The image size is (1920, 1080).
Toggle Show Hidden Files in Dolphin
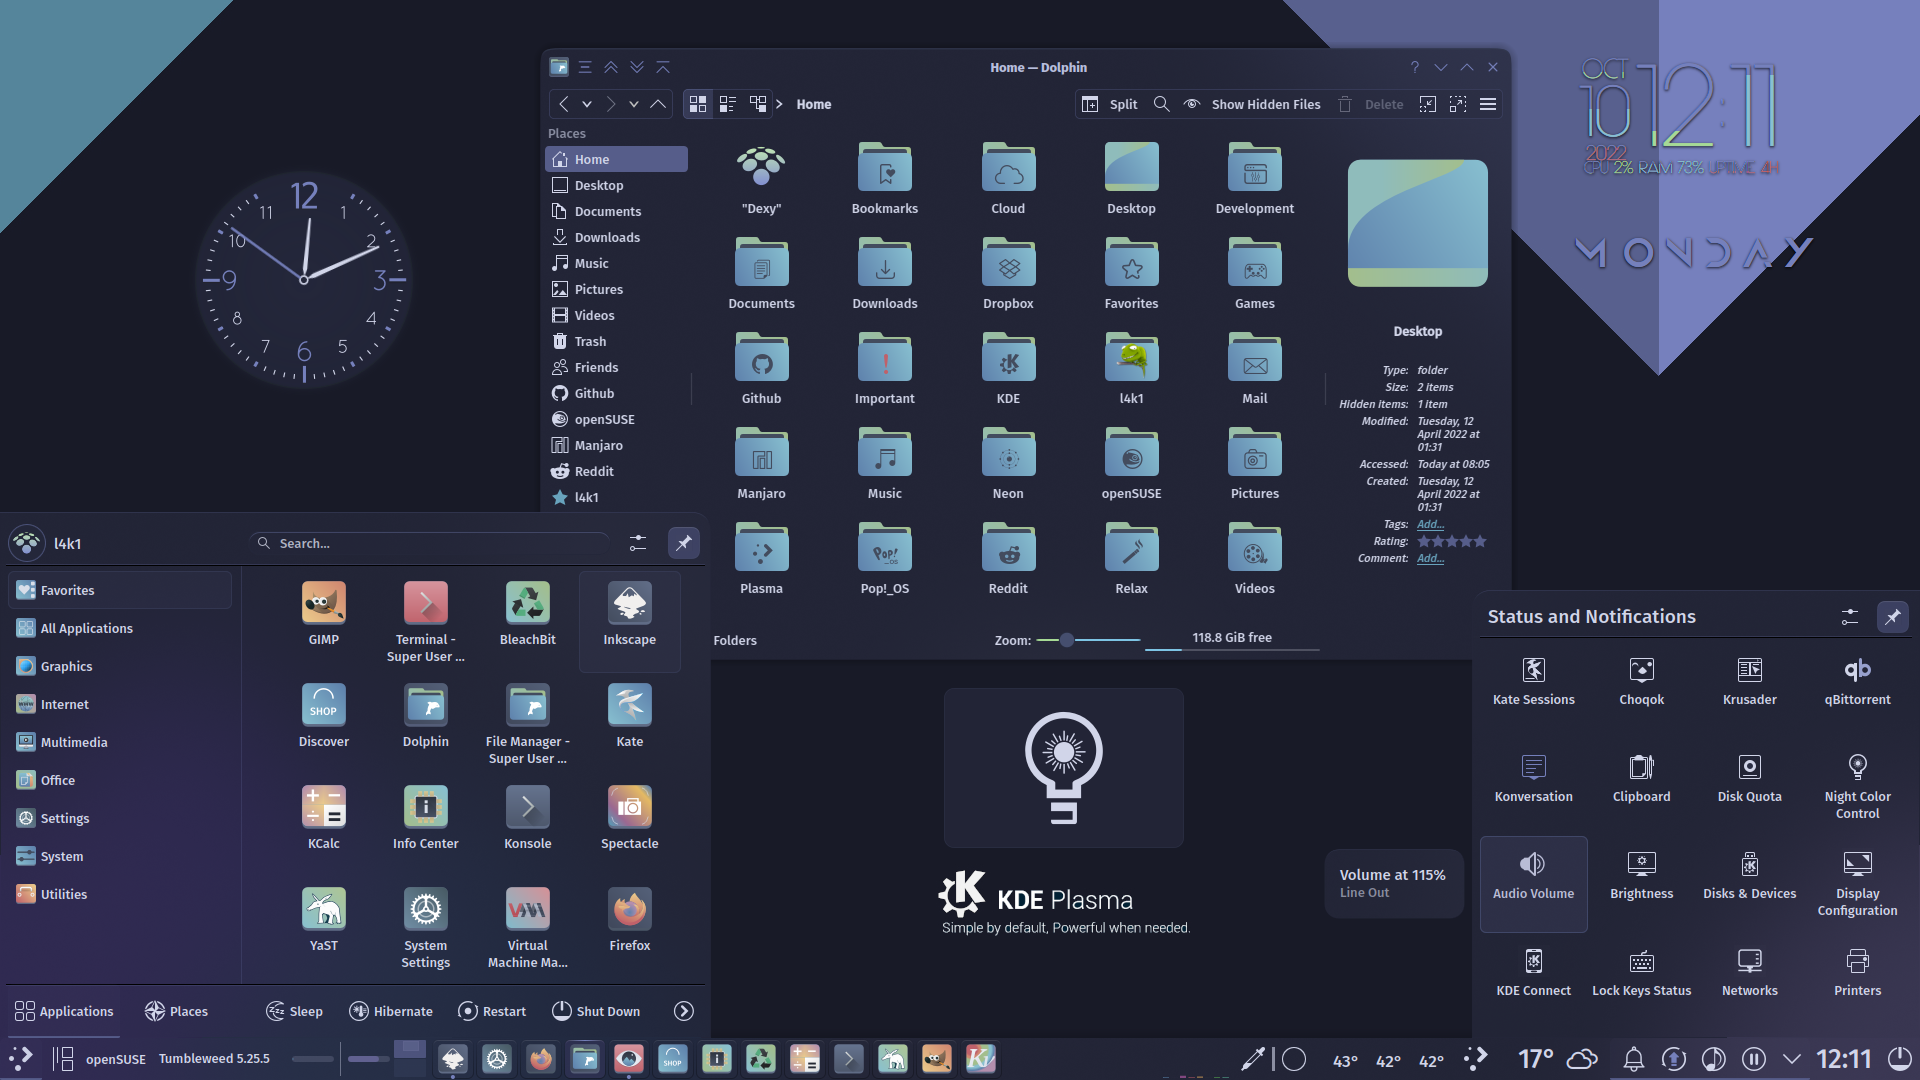pos(1252,104)
